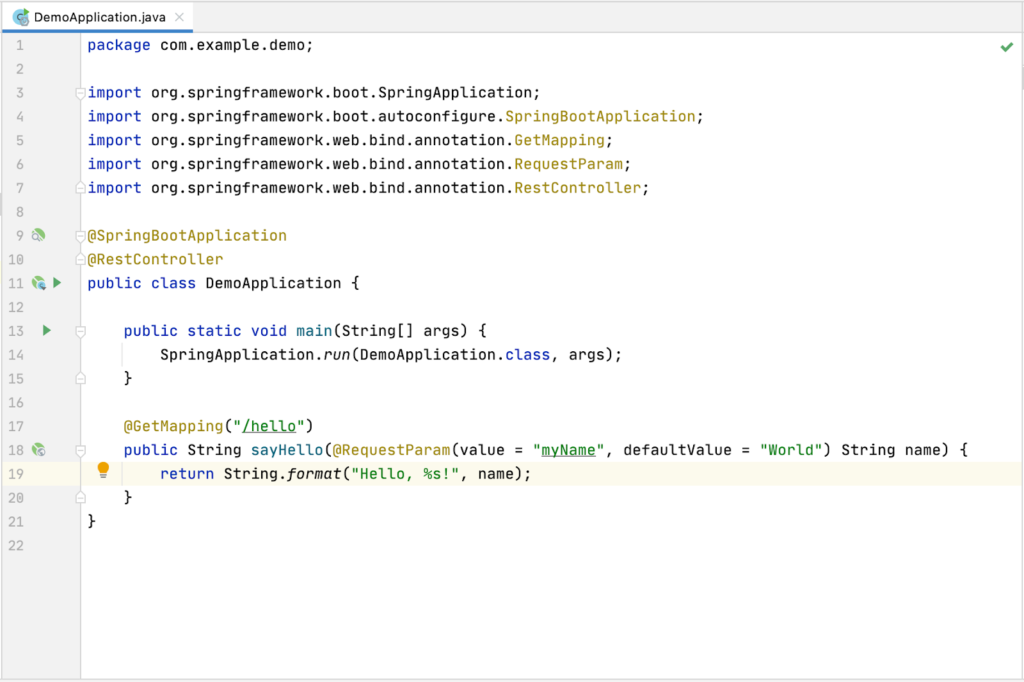Click the Spring gutter icon on the class declaration line

coord(39,283)
